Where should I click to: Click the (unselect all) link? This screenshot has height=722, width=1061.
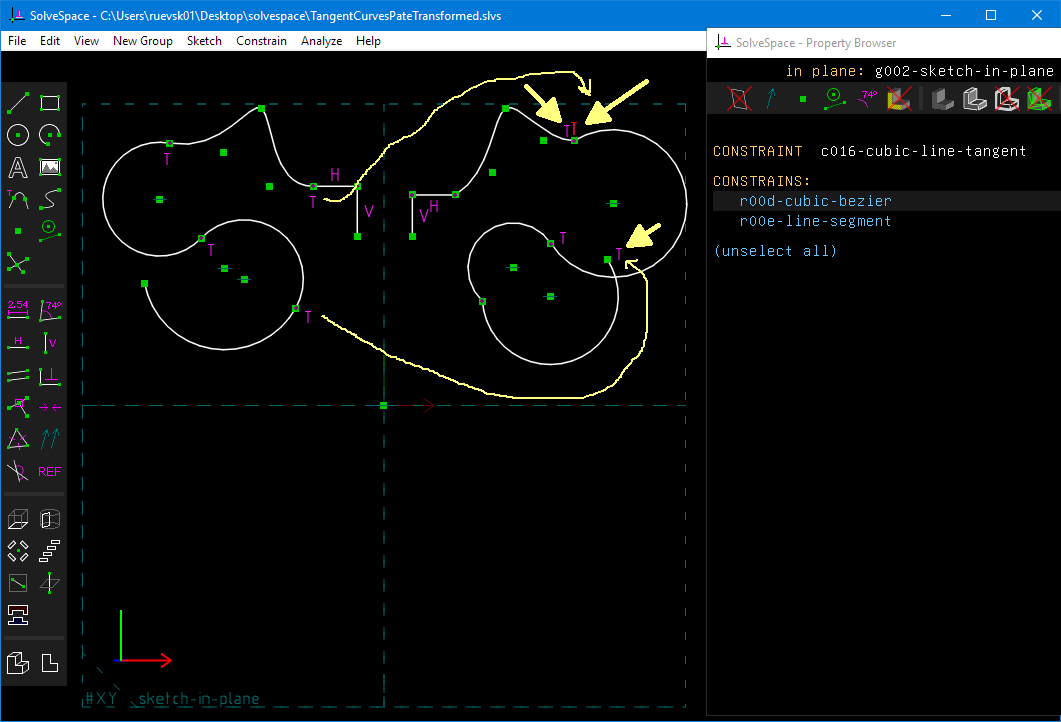[x=775, y=251]
